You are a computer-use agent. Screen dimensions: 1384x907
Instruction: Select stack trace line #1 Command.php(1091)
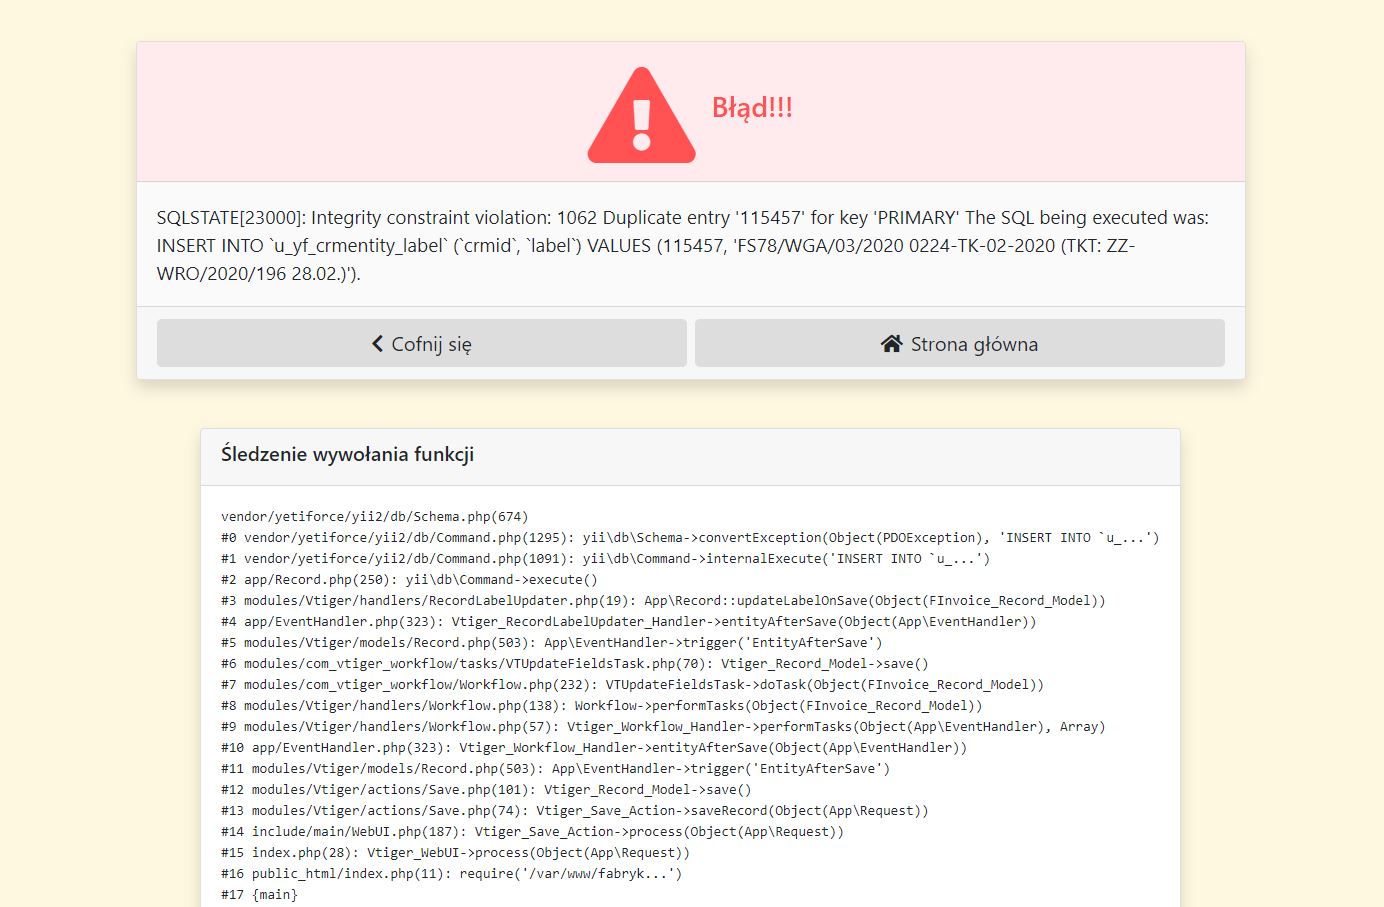coord(605,559)
